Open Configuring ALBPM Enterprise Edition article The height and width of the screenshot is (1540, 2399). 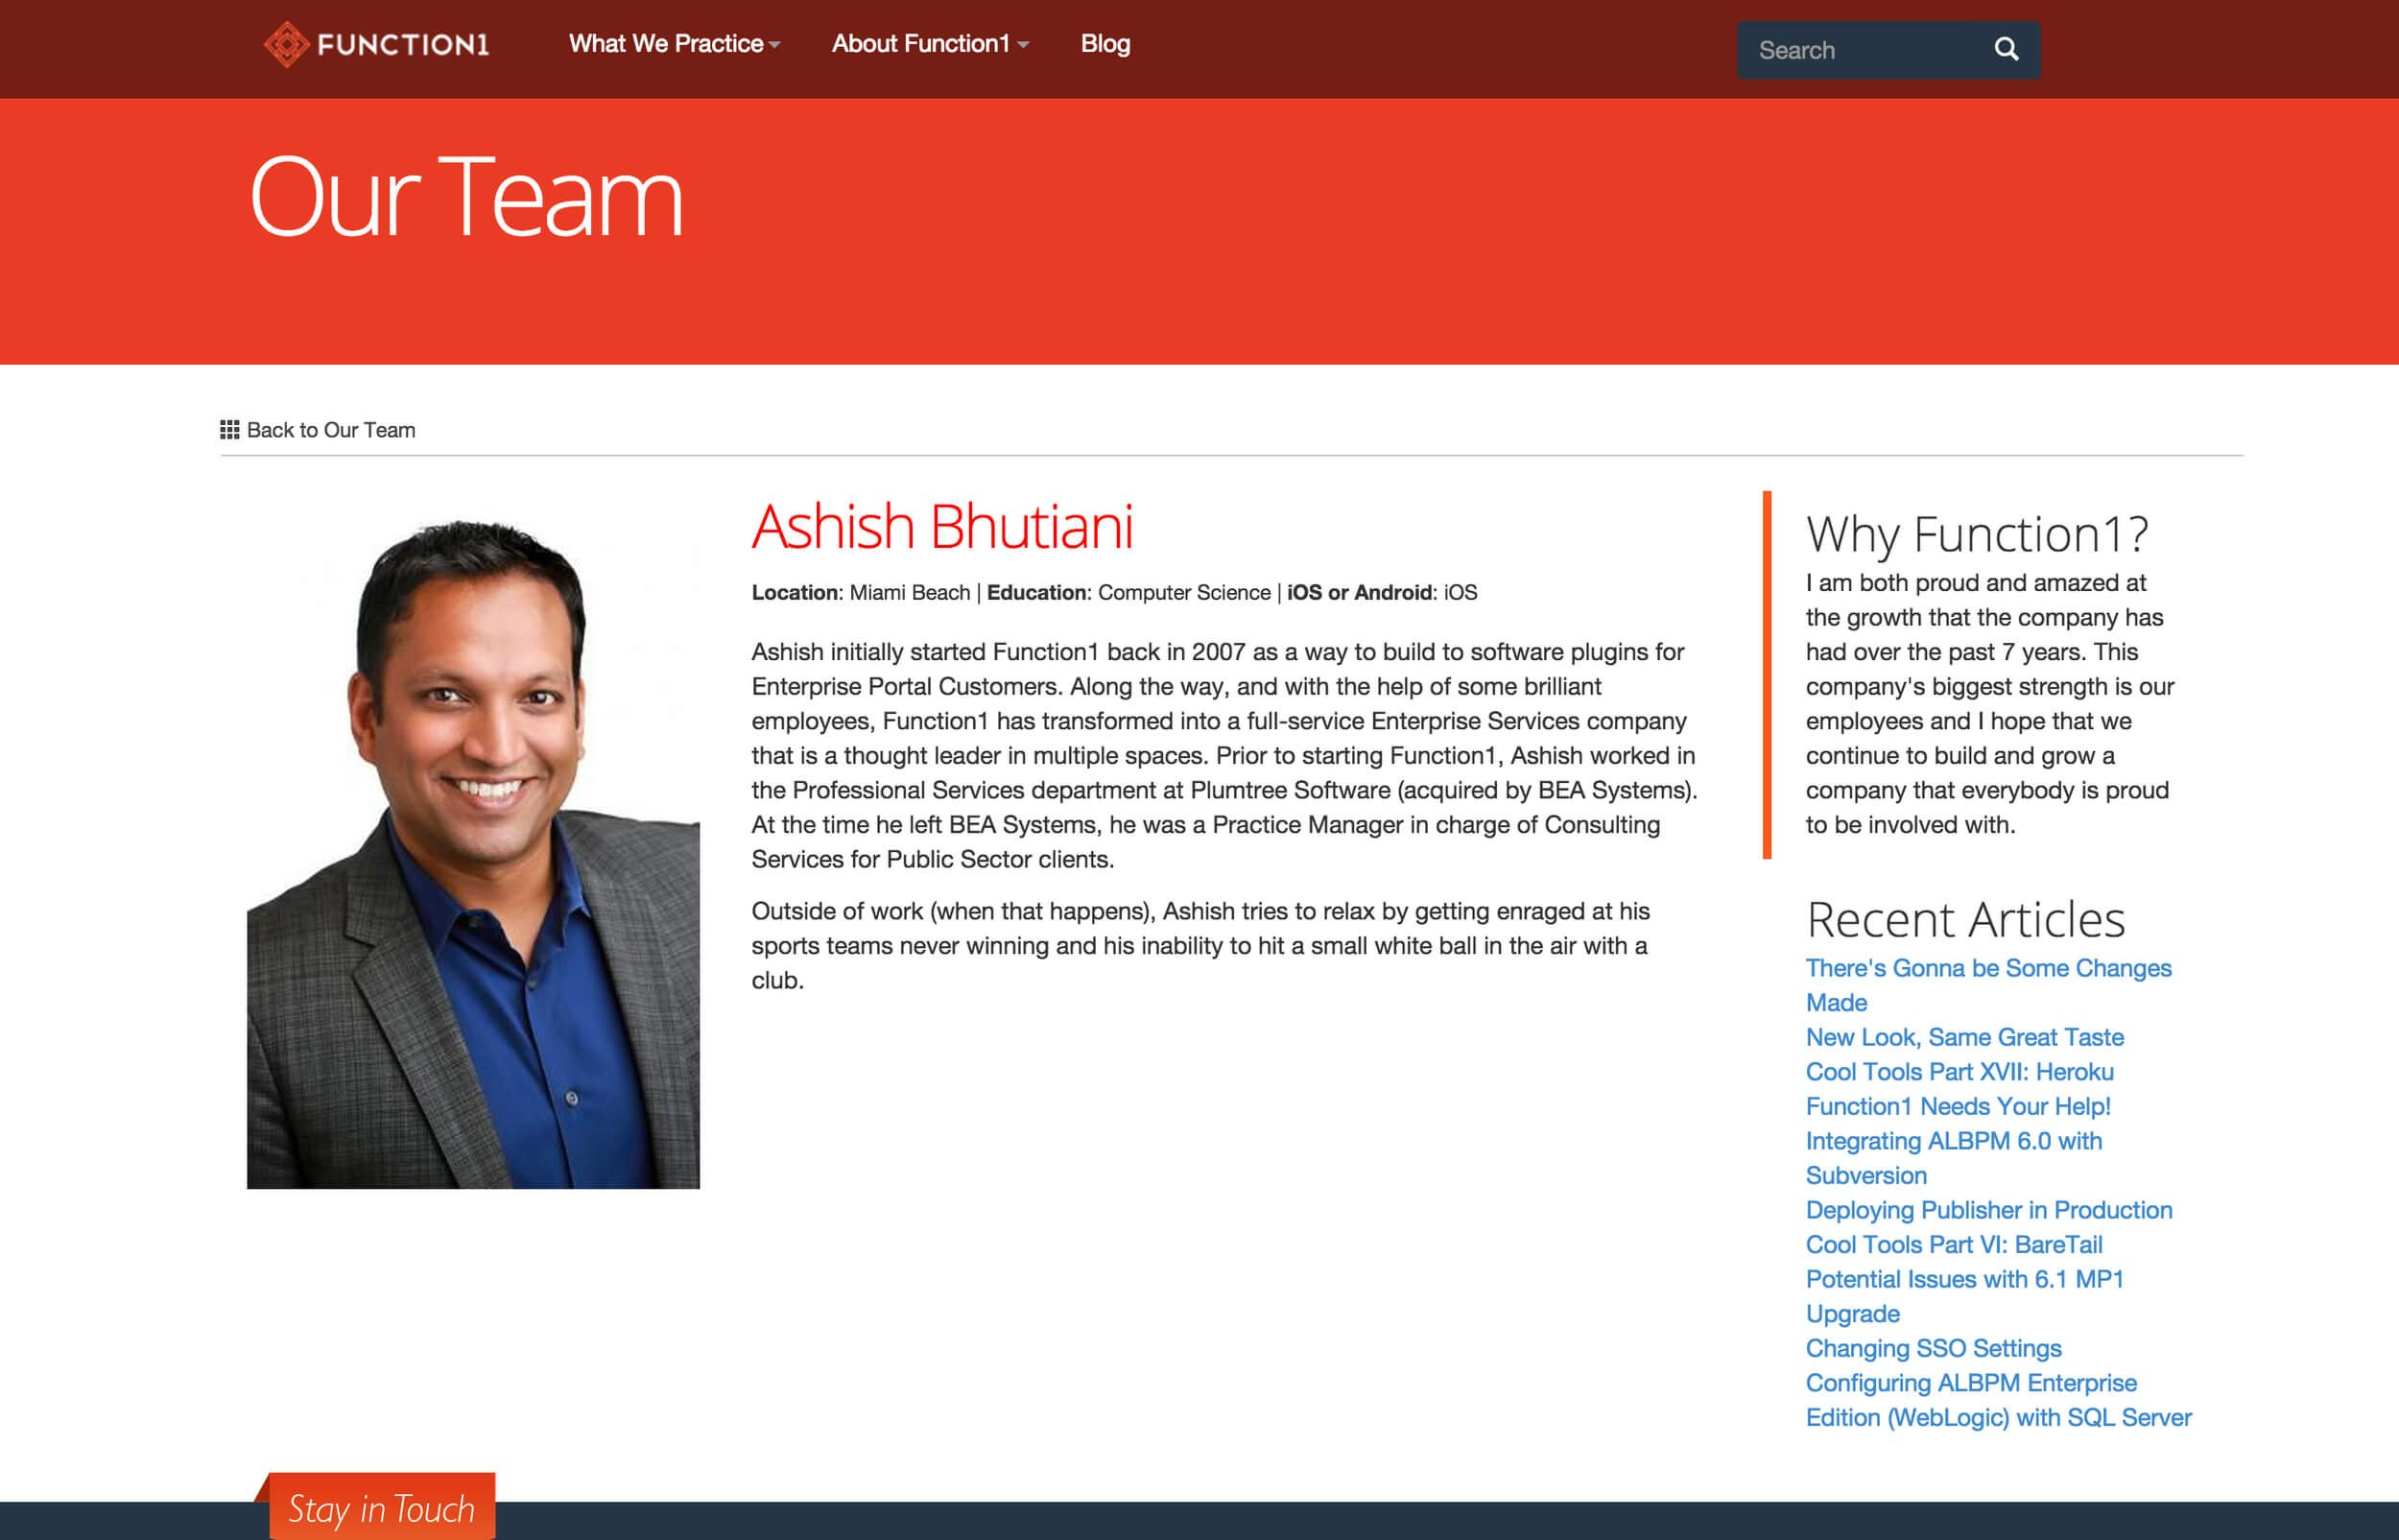click(x=1998, y=1400)
